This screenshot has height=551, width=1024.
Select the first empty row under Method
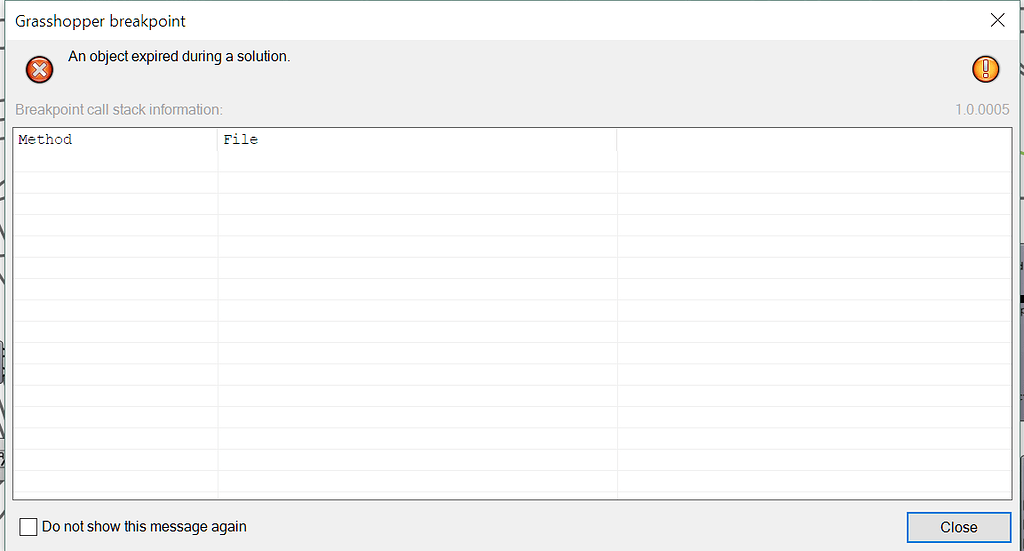coord(116,161)
